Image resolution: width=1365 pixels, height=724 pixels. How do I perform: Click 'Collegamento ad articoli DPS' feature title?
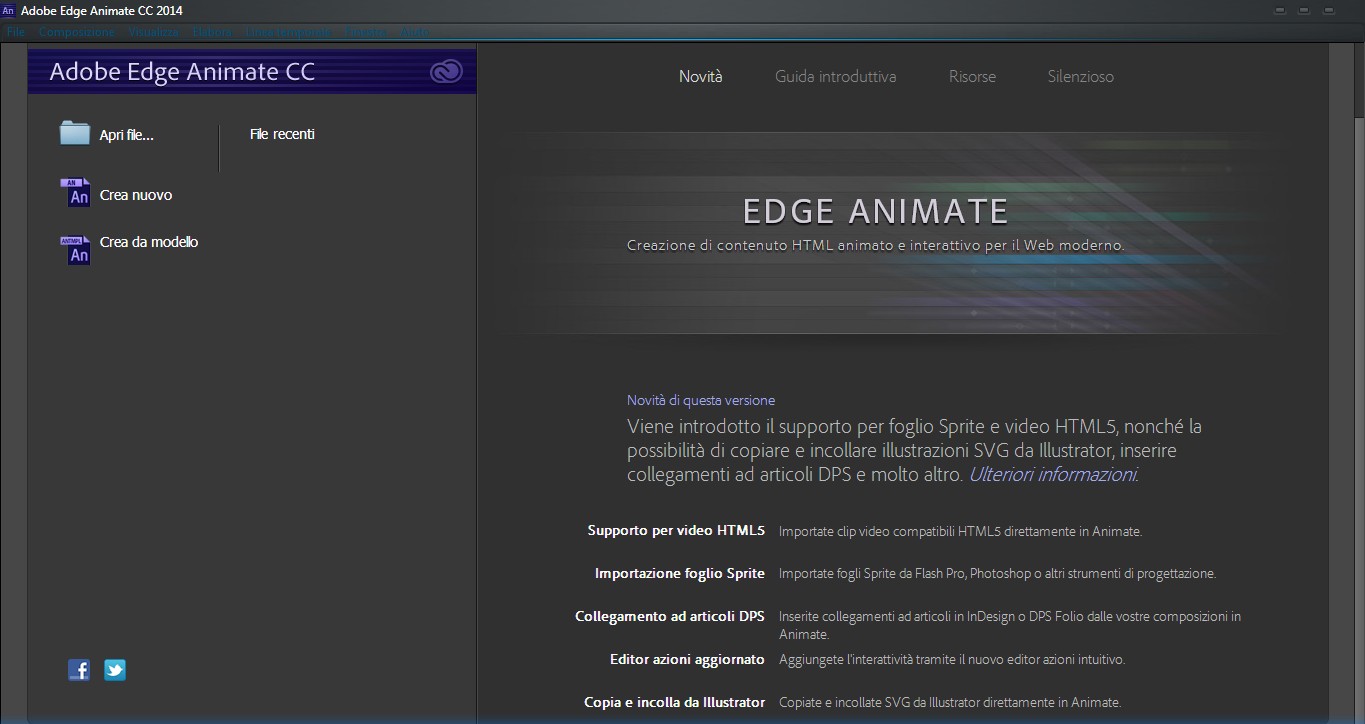(x=670, y=616)
